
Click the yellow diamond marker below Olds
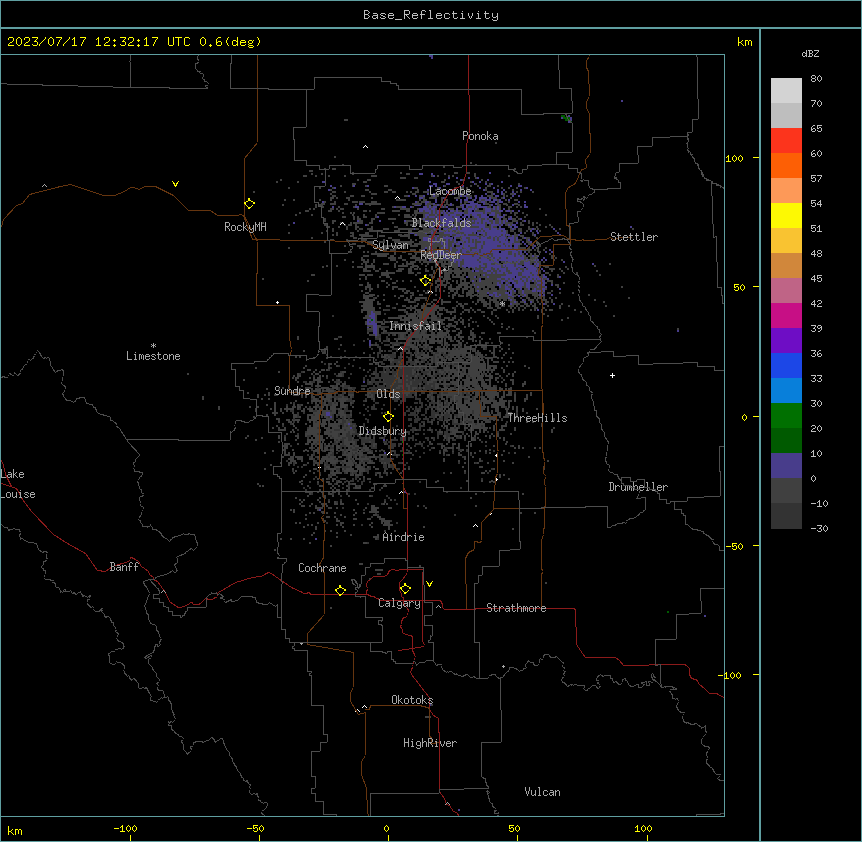click(x=388, y=417)
